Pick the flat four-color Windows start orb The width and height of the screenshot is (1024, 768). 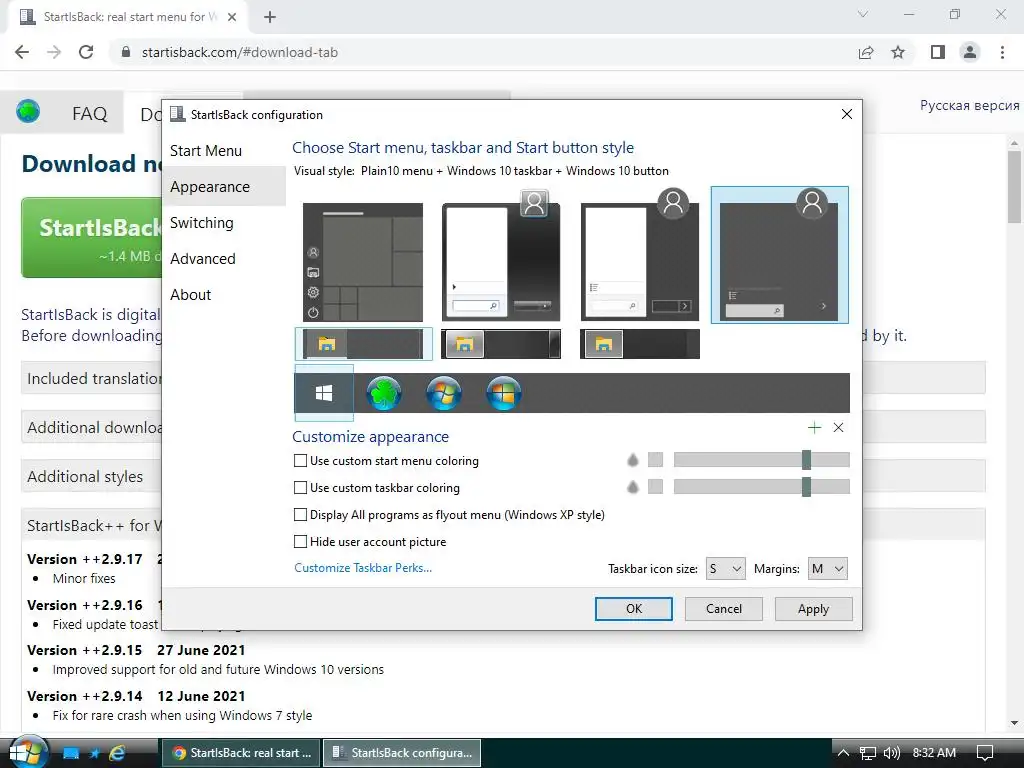504,393
